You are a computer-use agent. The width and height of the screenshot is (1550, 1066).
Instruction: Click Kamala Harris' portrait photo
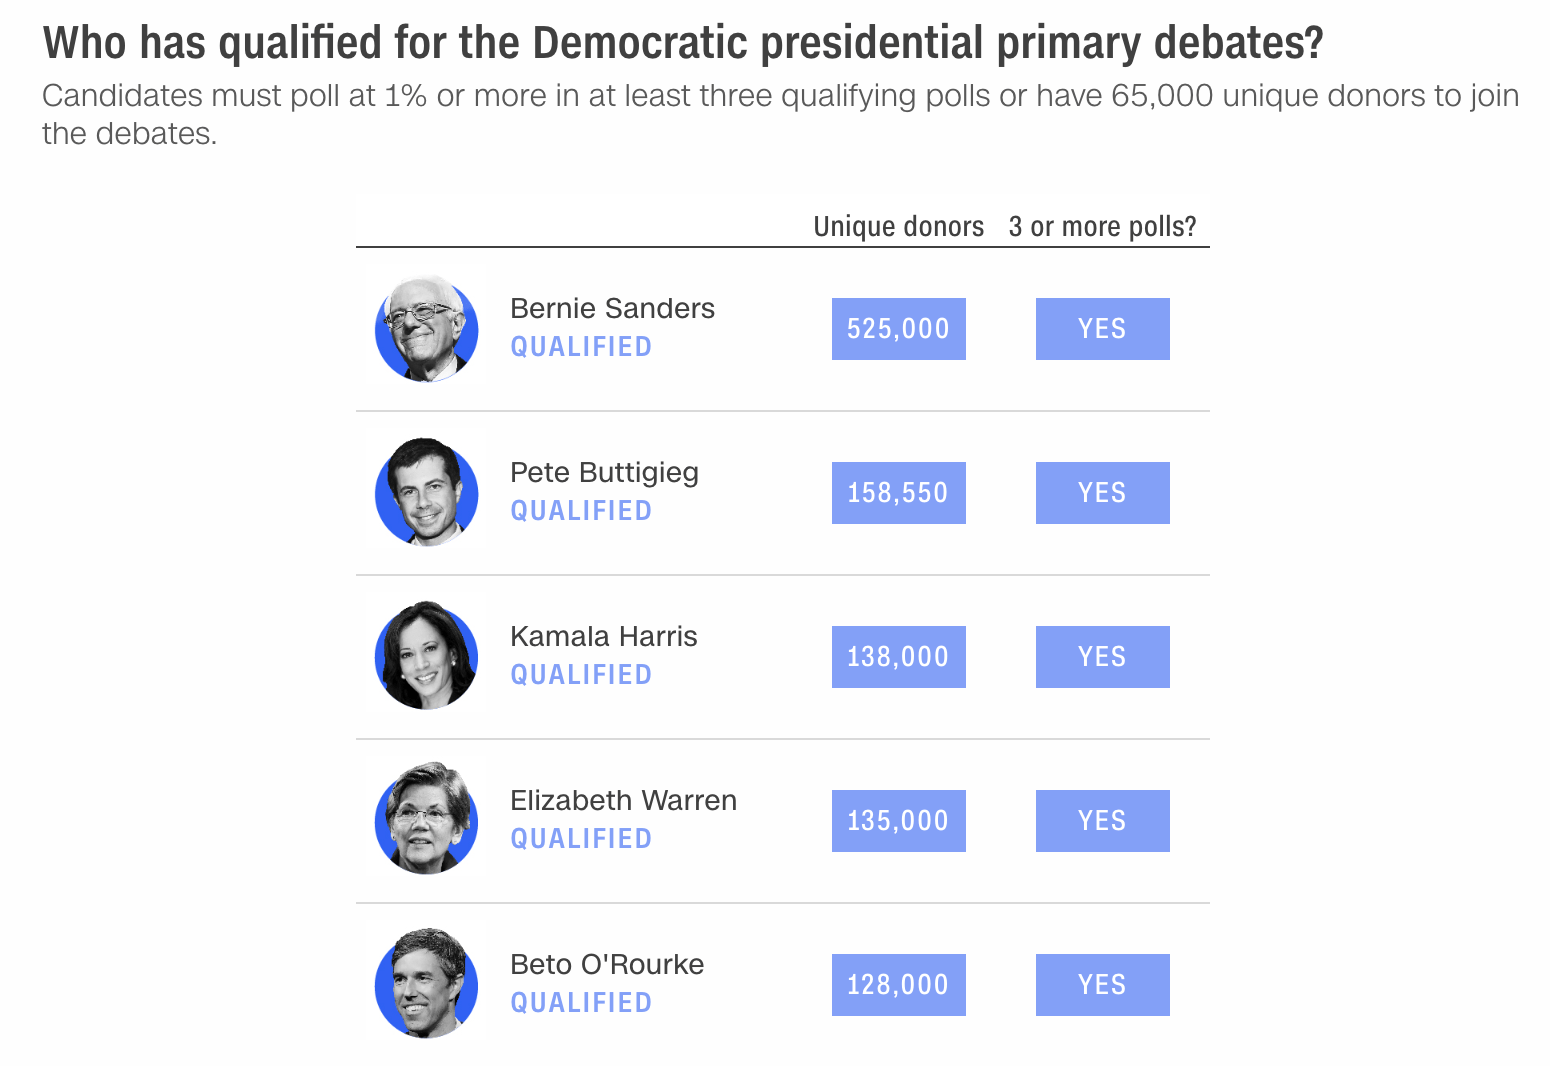click(426, 656)
